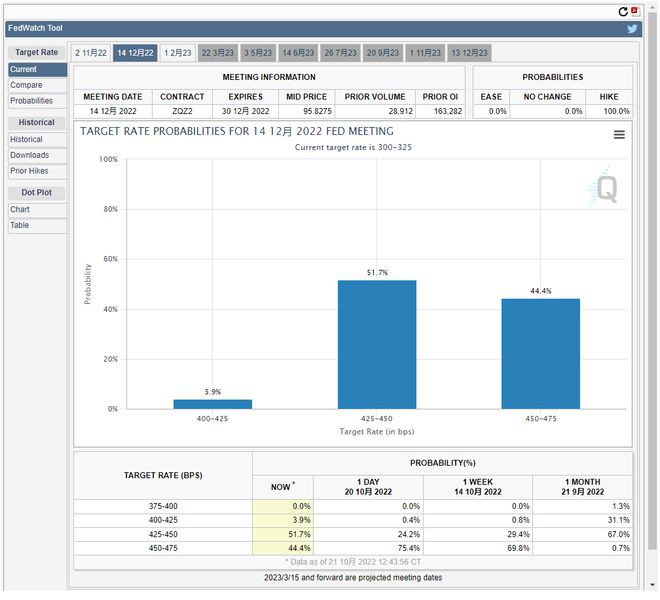
Task: Switch to the 22 3月23 meeting tab
Action: (218, 52)
